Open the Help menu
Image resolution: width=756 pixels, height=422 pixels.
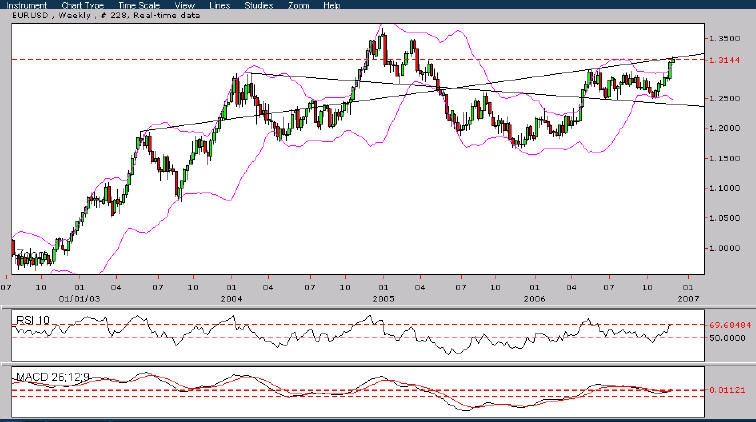pos(331,5)
